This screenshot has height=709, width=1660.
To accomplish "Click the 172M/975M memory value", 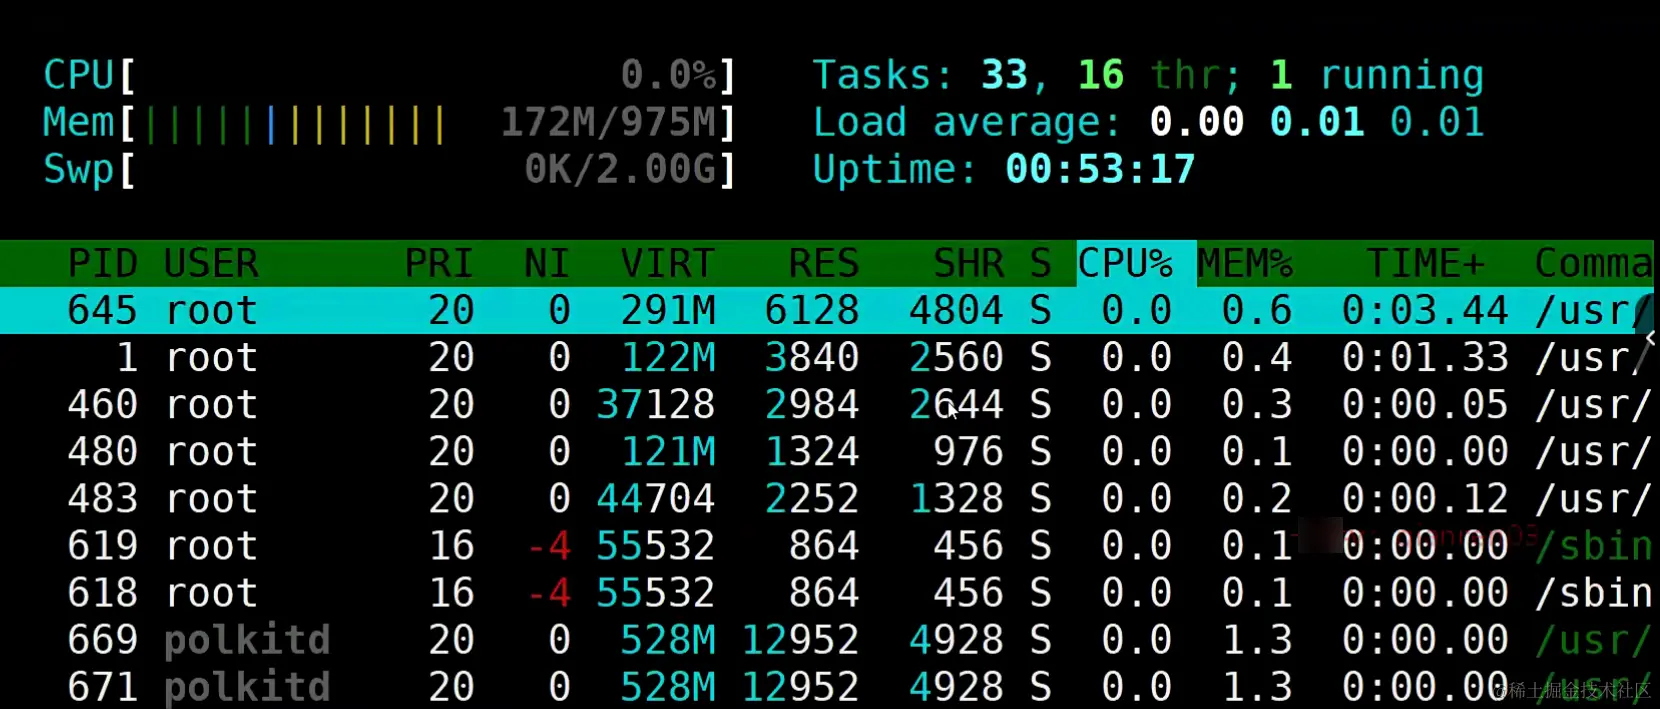I will pyautogui.click(x=609, y=122).
